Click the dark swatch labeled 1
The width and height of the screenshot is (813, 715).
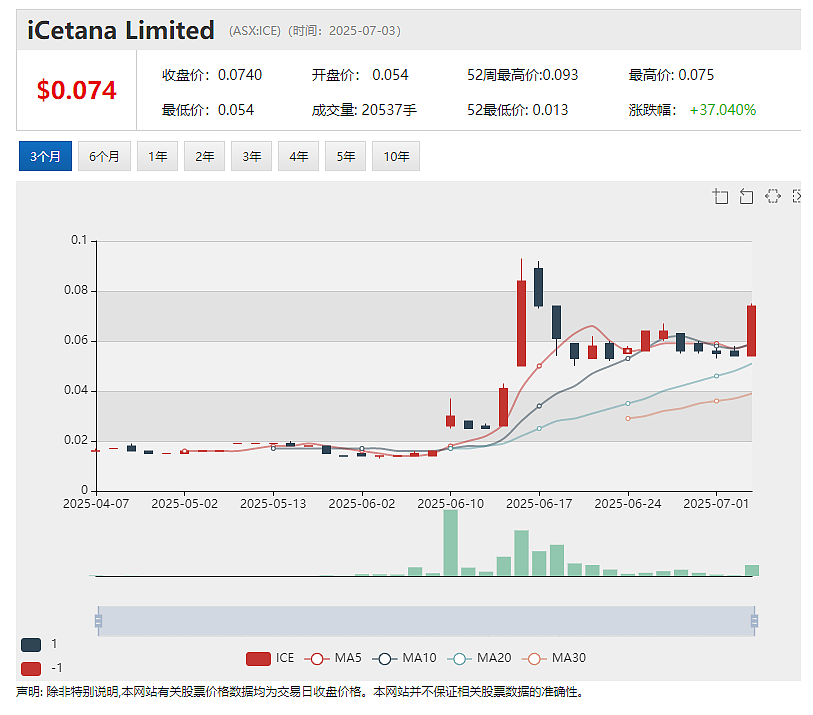[x=31, y=645]
